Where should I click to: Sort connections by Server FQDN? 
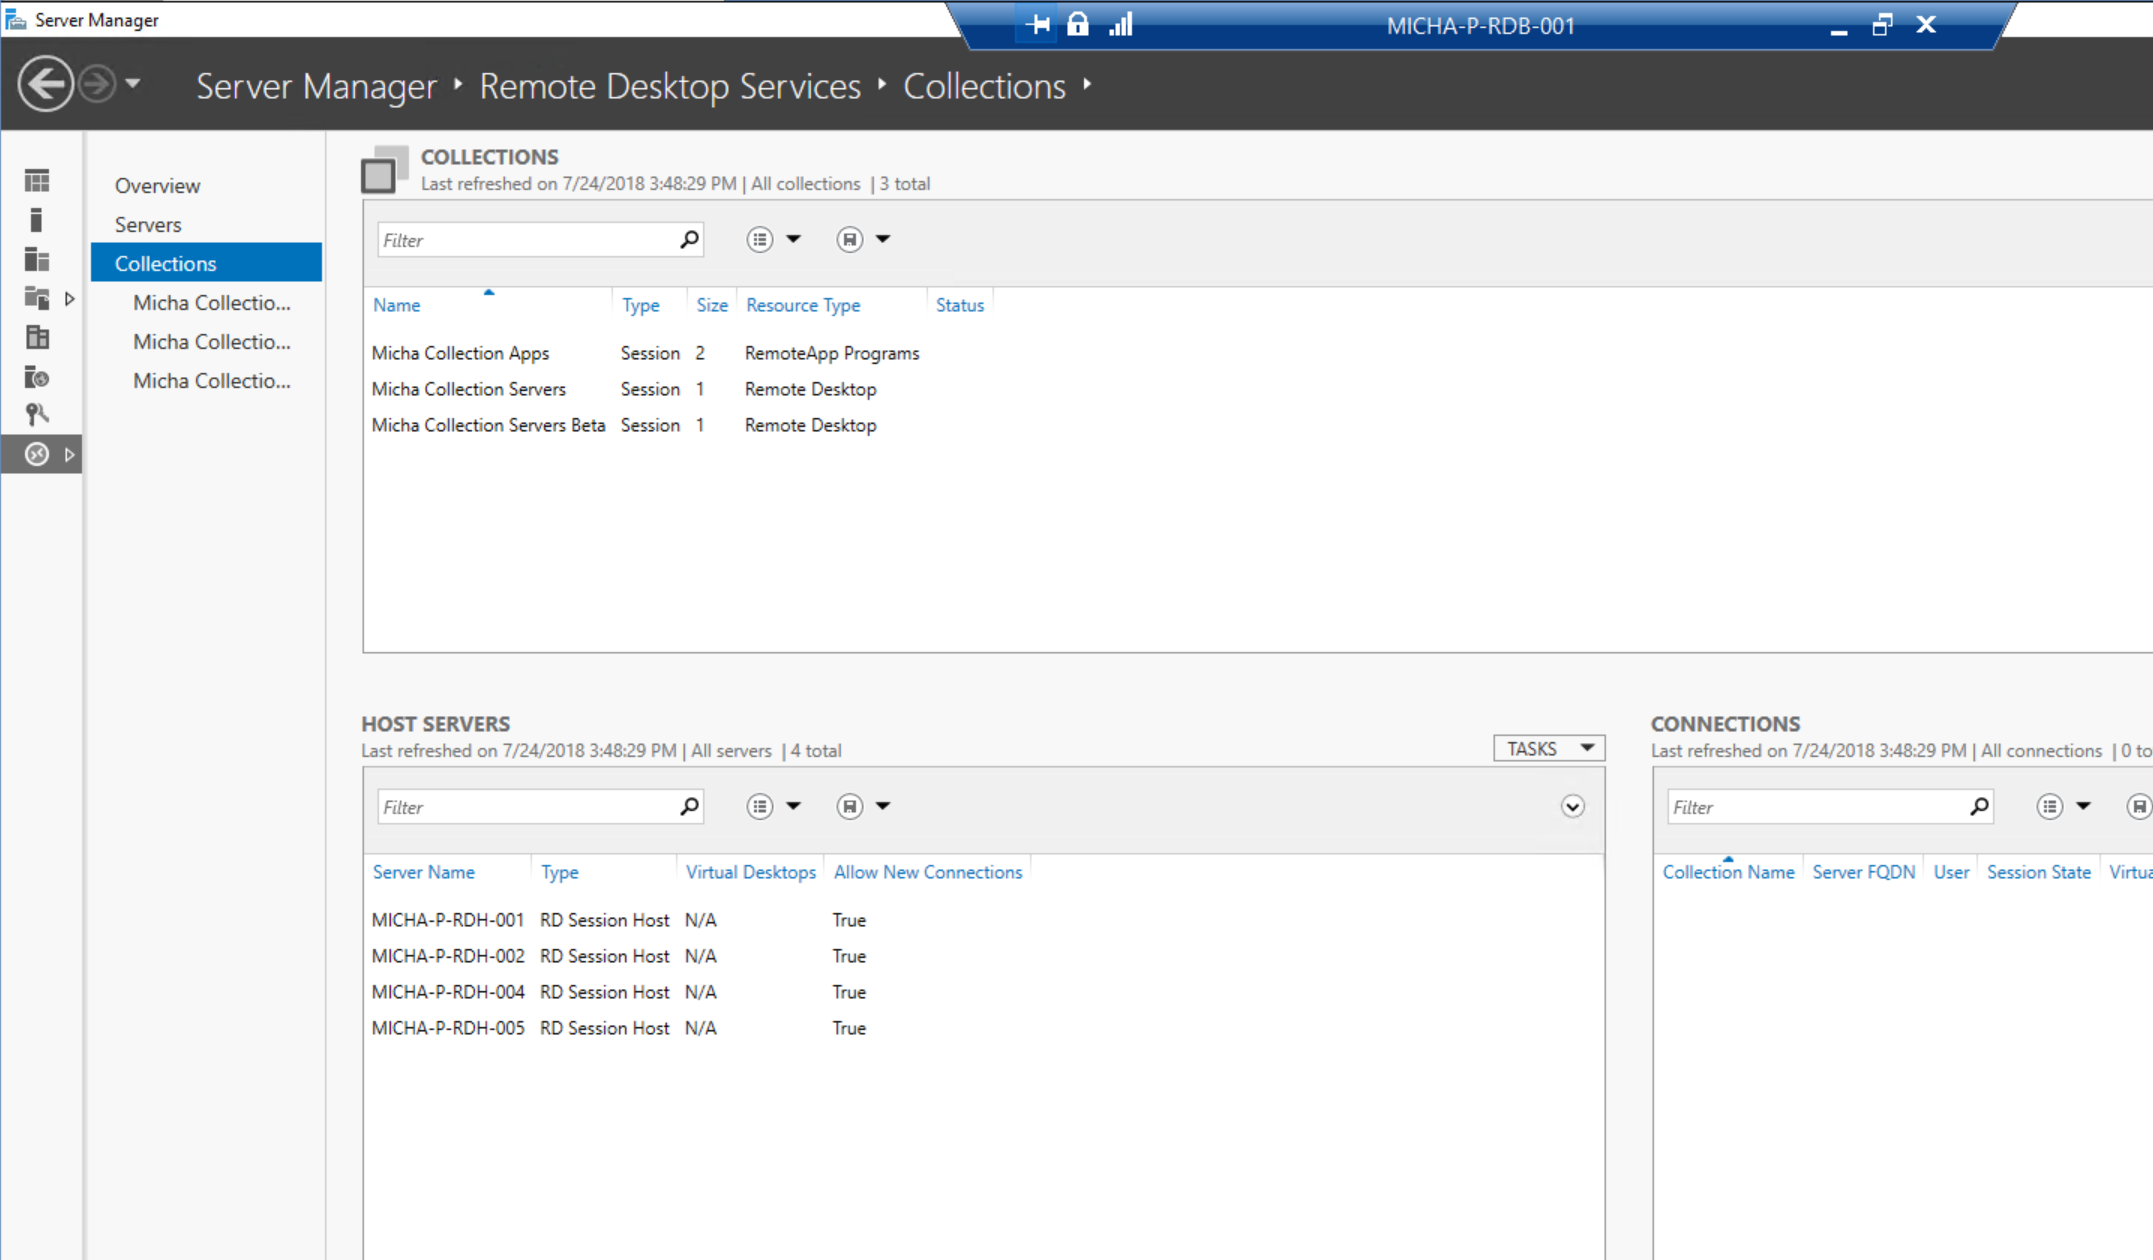pyautogui.click(x=1864, y=872)
